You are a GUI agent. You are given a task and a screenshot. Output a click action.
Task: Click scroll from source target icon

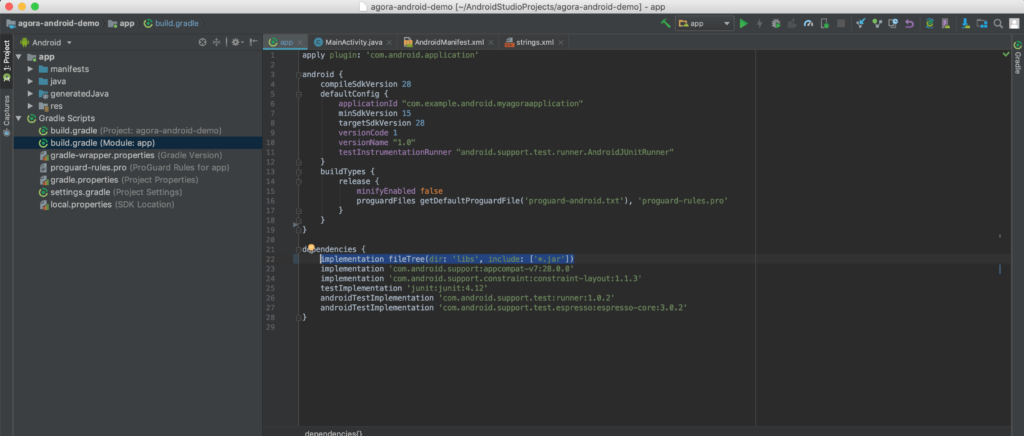202,42
